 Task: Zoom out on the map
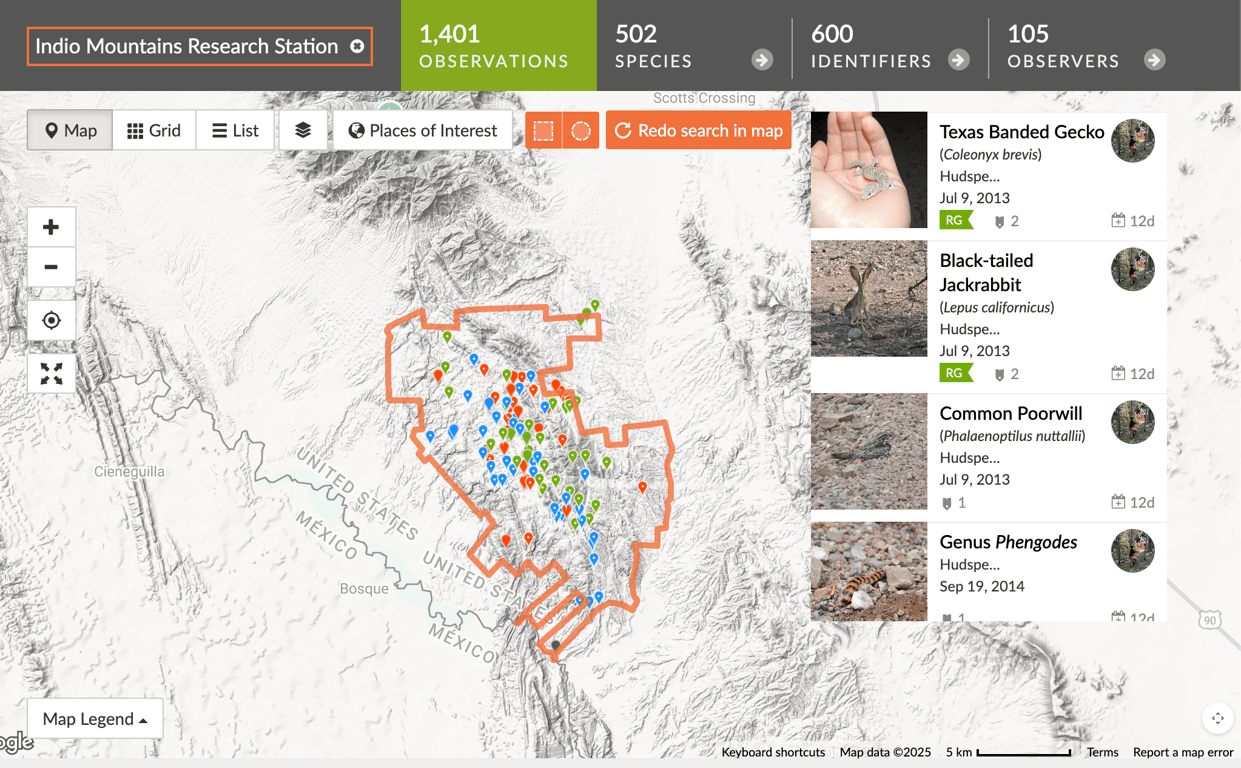(51, 267)
